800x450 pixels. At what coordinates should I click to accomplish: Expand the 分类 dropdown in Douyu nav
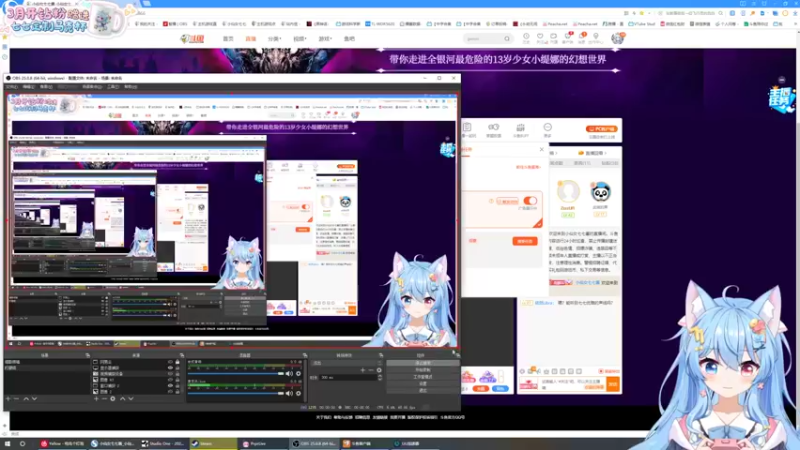click(x=274, y=39)
